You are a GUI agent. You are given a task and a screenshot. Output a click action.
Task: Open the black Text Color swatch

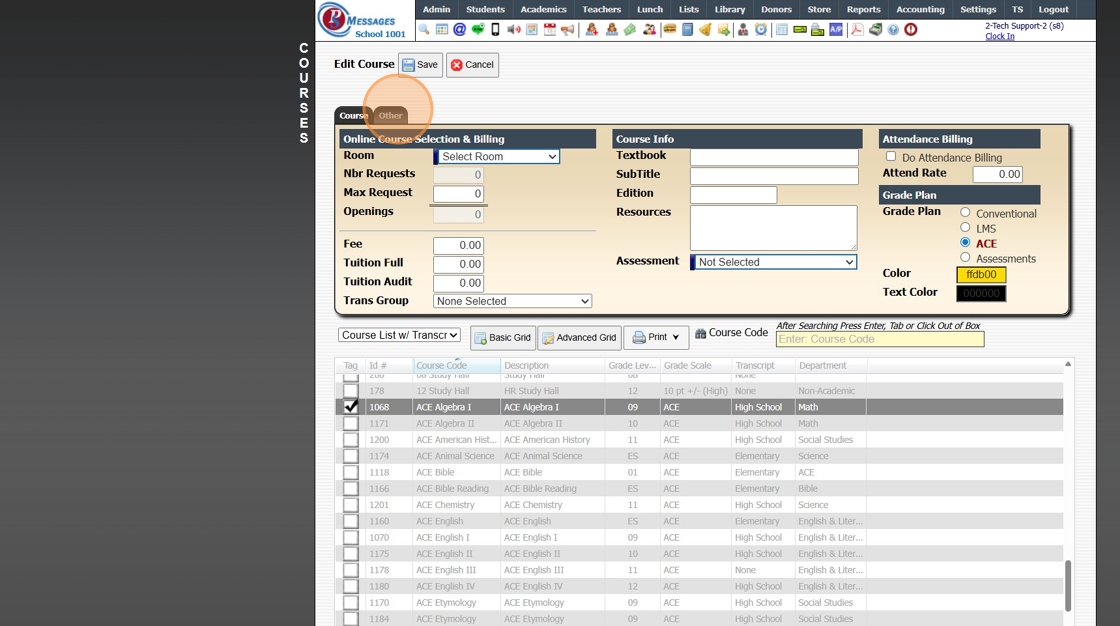point(981,293)
